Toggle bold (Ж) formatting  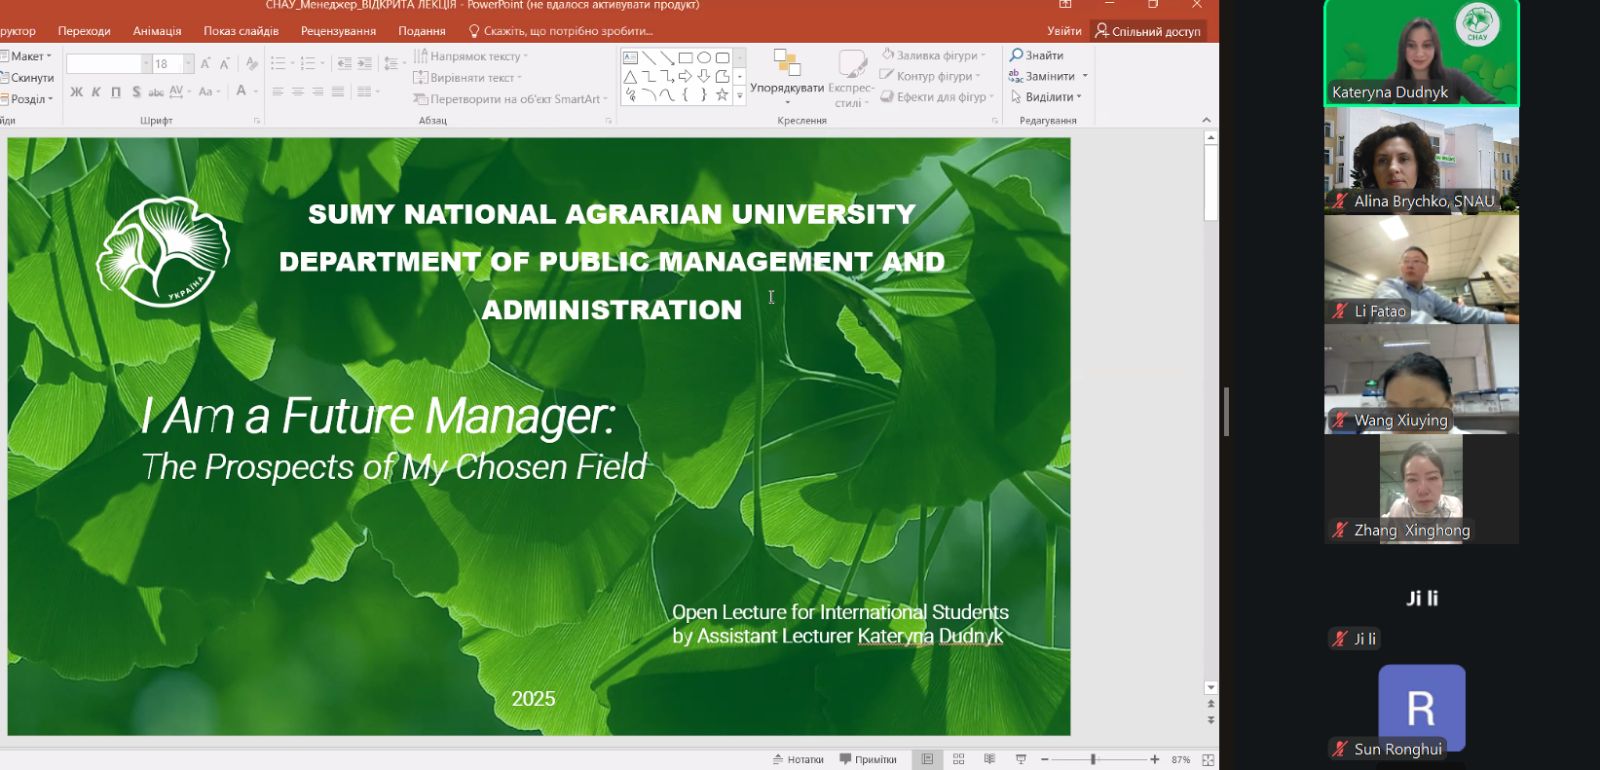pyautogui.click(x=77, y=92)
